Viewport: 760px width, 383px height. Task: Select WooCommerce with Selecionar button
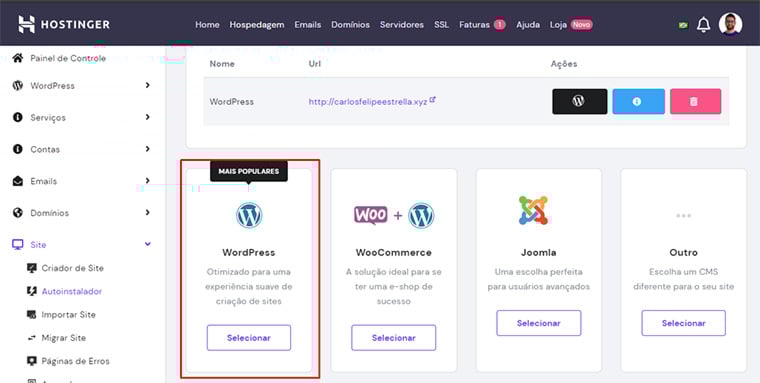coord(394,338)
